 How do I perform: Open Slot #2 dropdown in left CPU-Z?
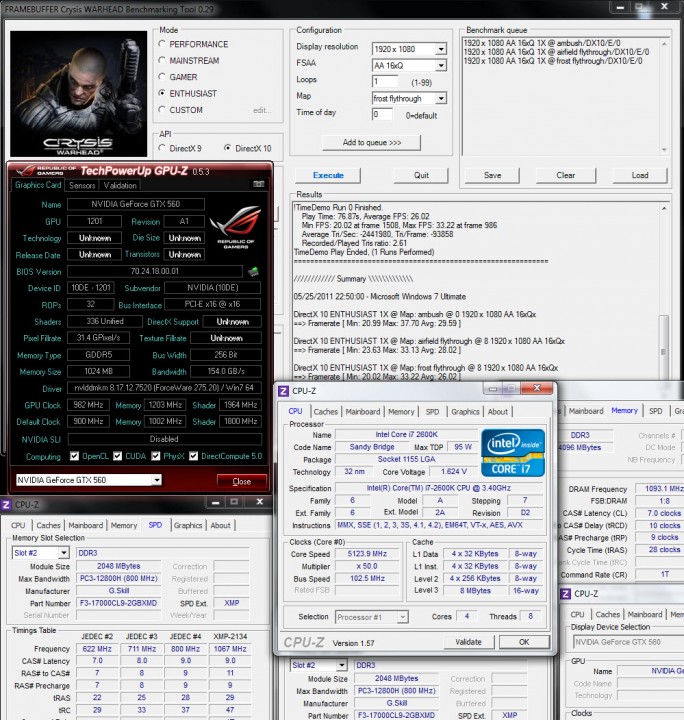point(64,553)
